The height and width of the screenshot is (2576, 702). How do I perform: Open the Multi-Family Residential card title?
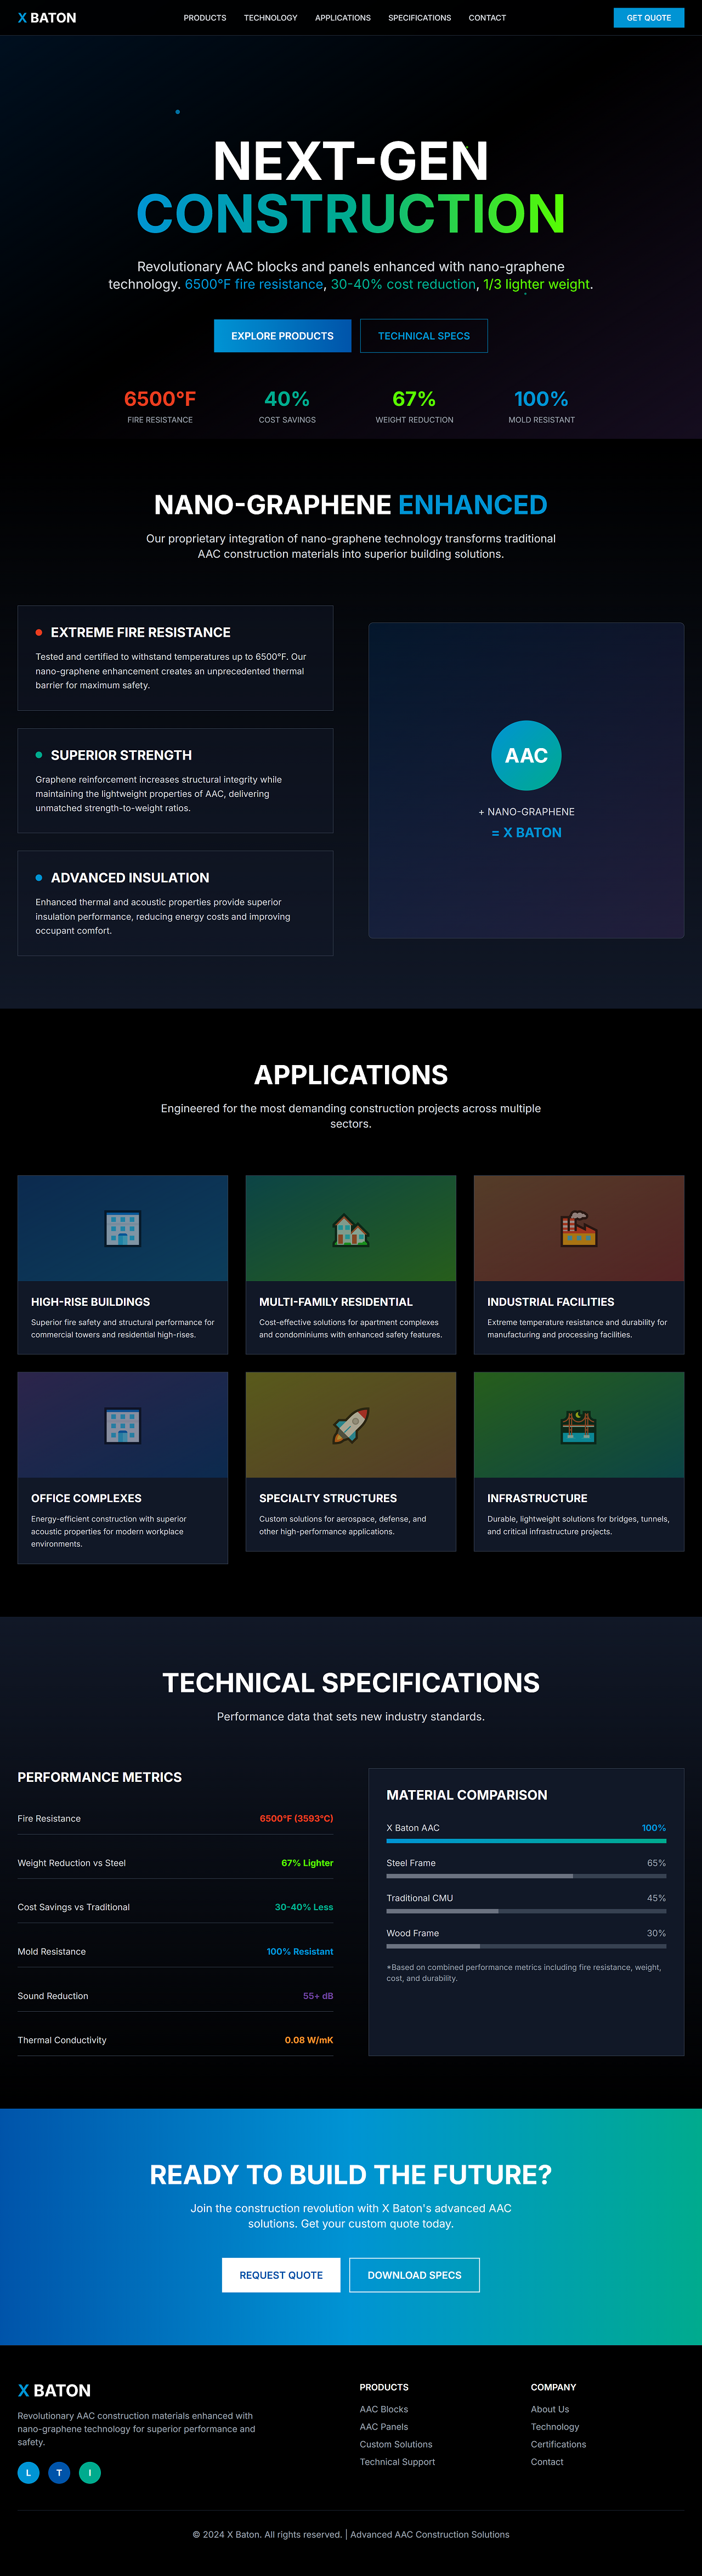pyautogui.click(x=336, y=1302)
